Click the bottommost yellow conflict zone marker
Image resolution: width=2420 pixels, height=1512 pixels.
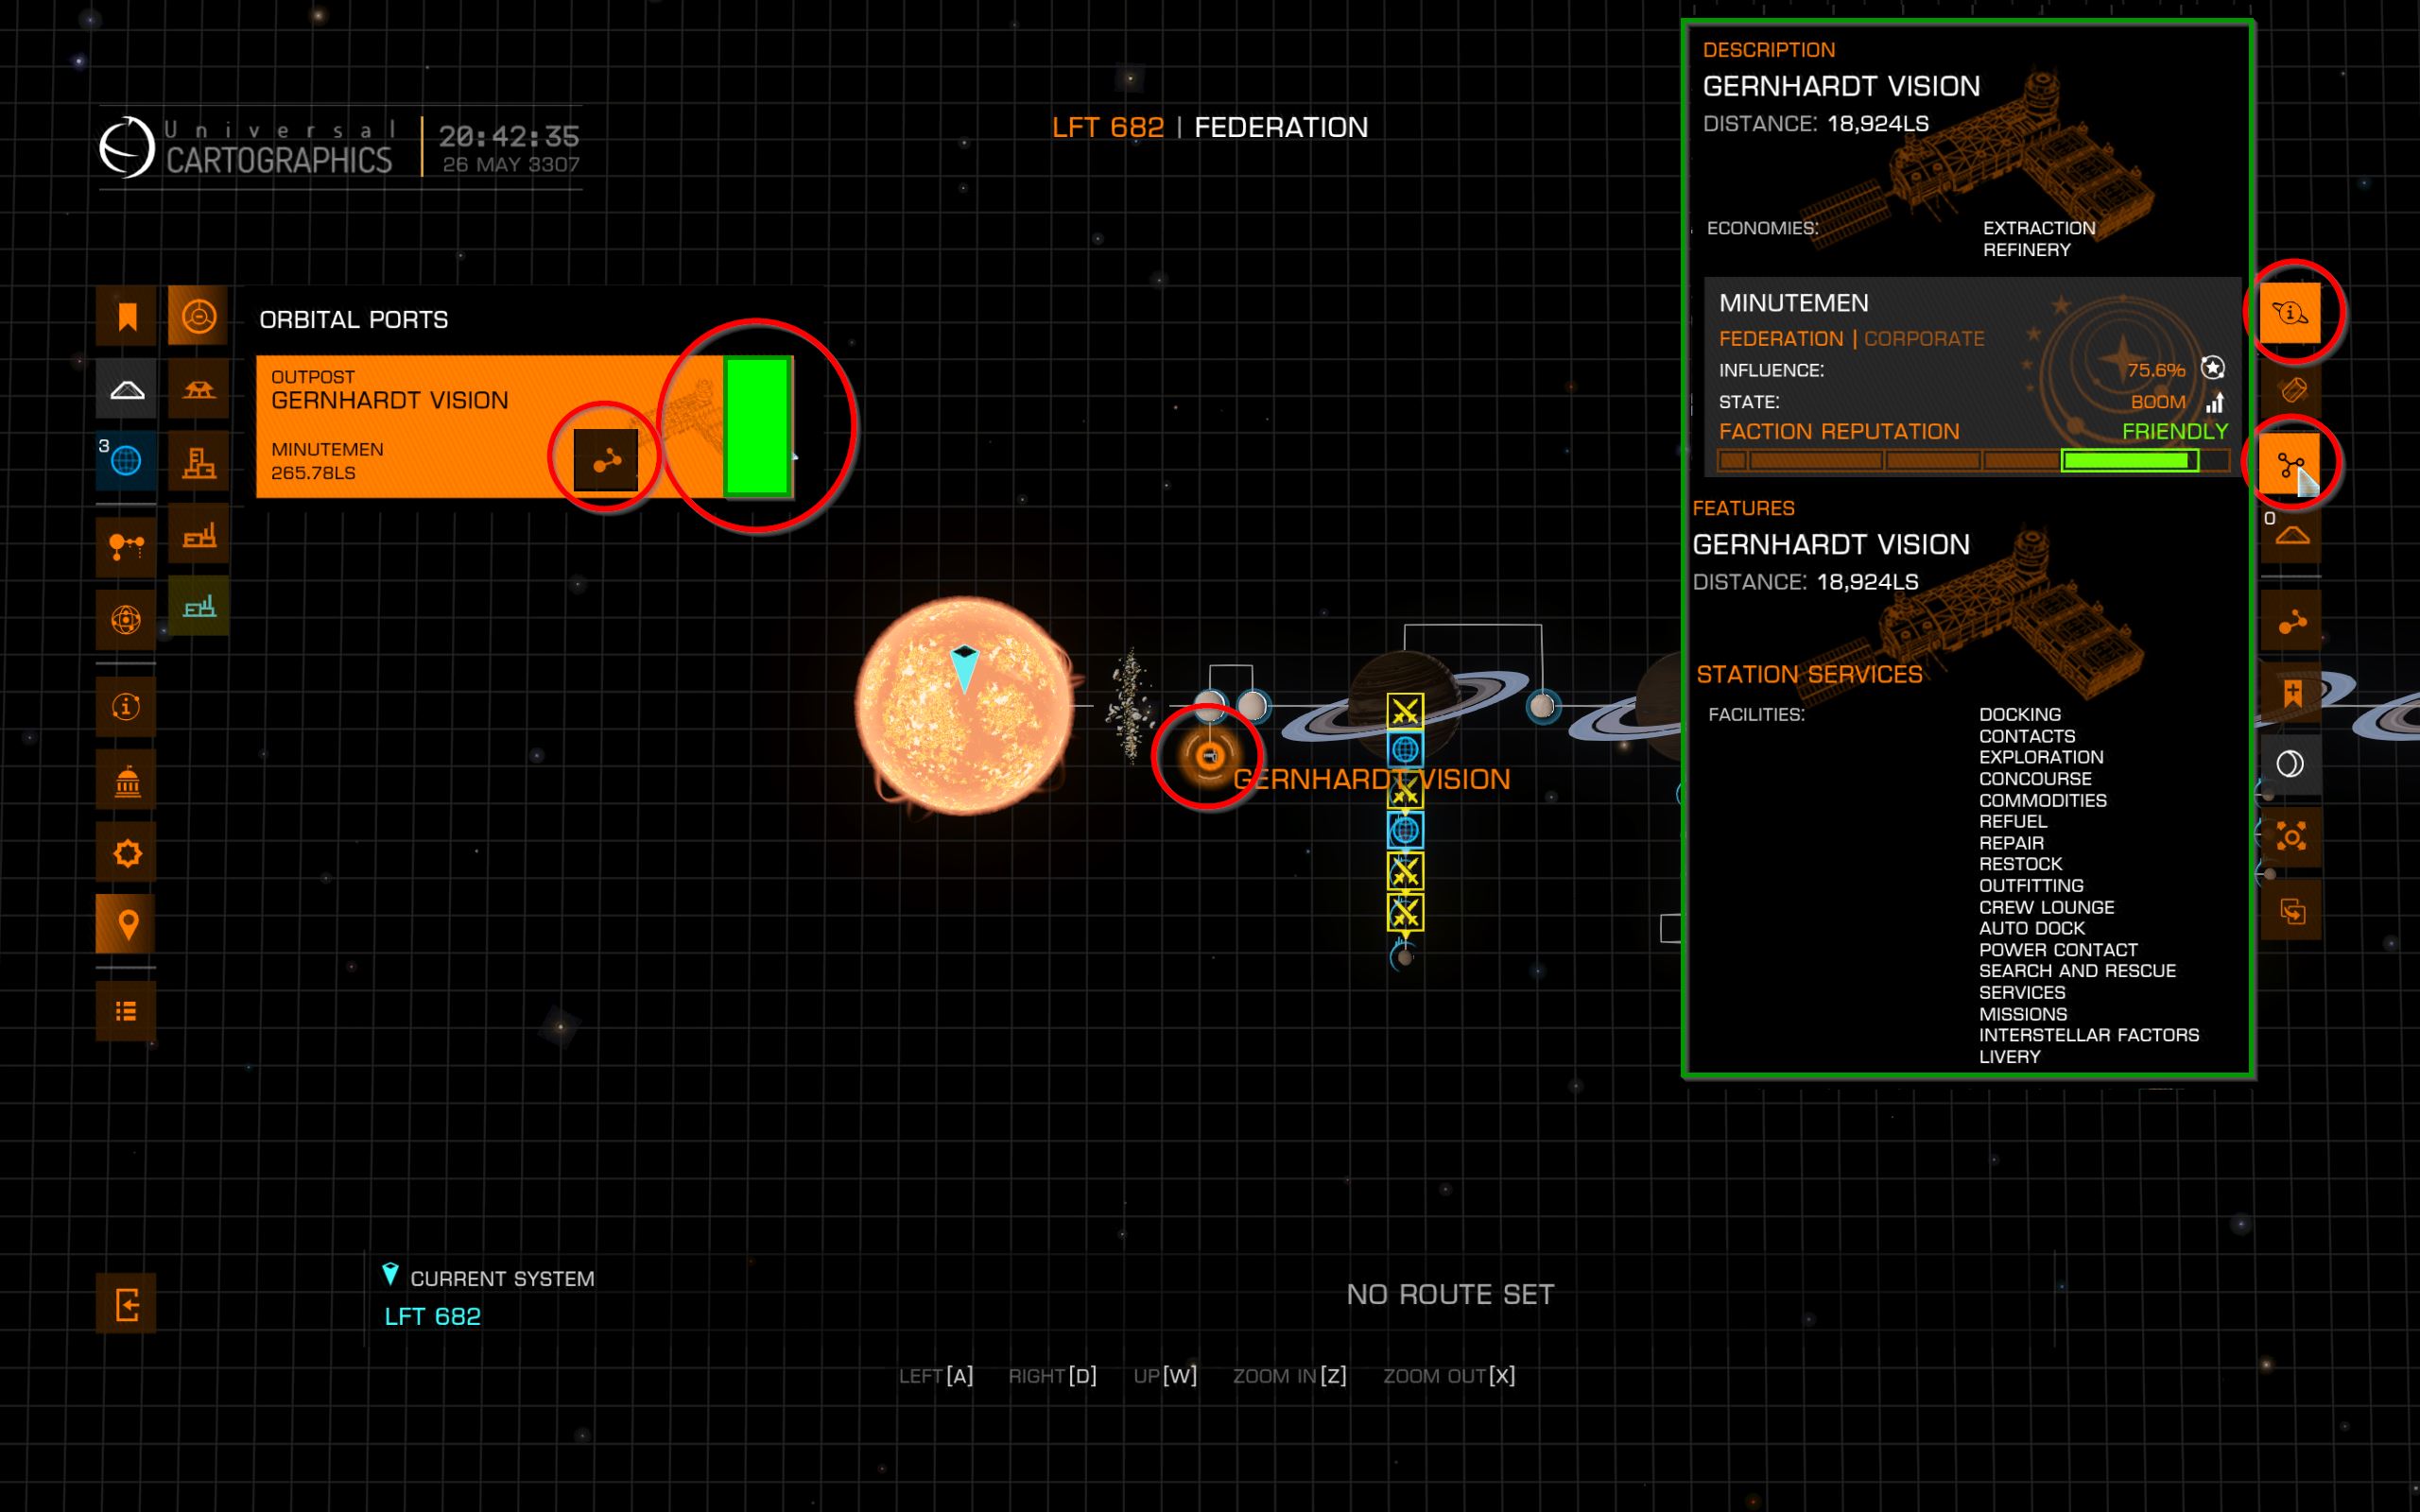1405,913
